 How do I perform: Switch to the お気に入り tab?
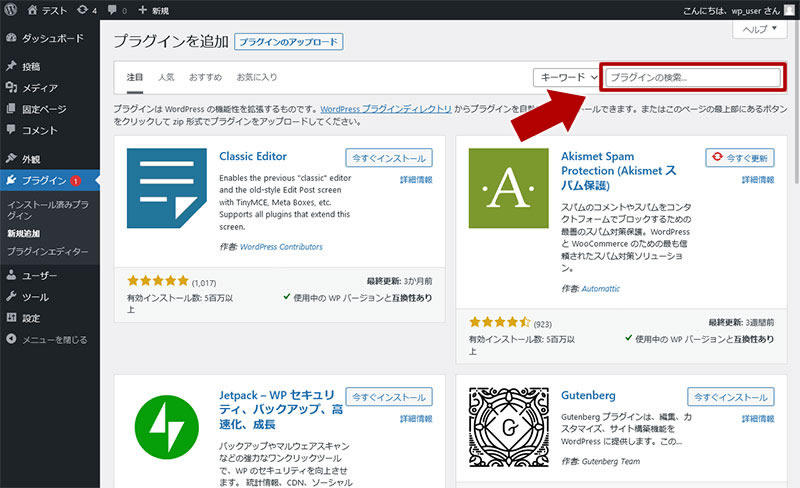tap(257, 77)
